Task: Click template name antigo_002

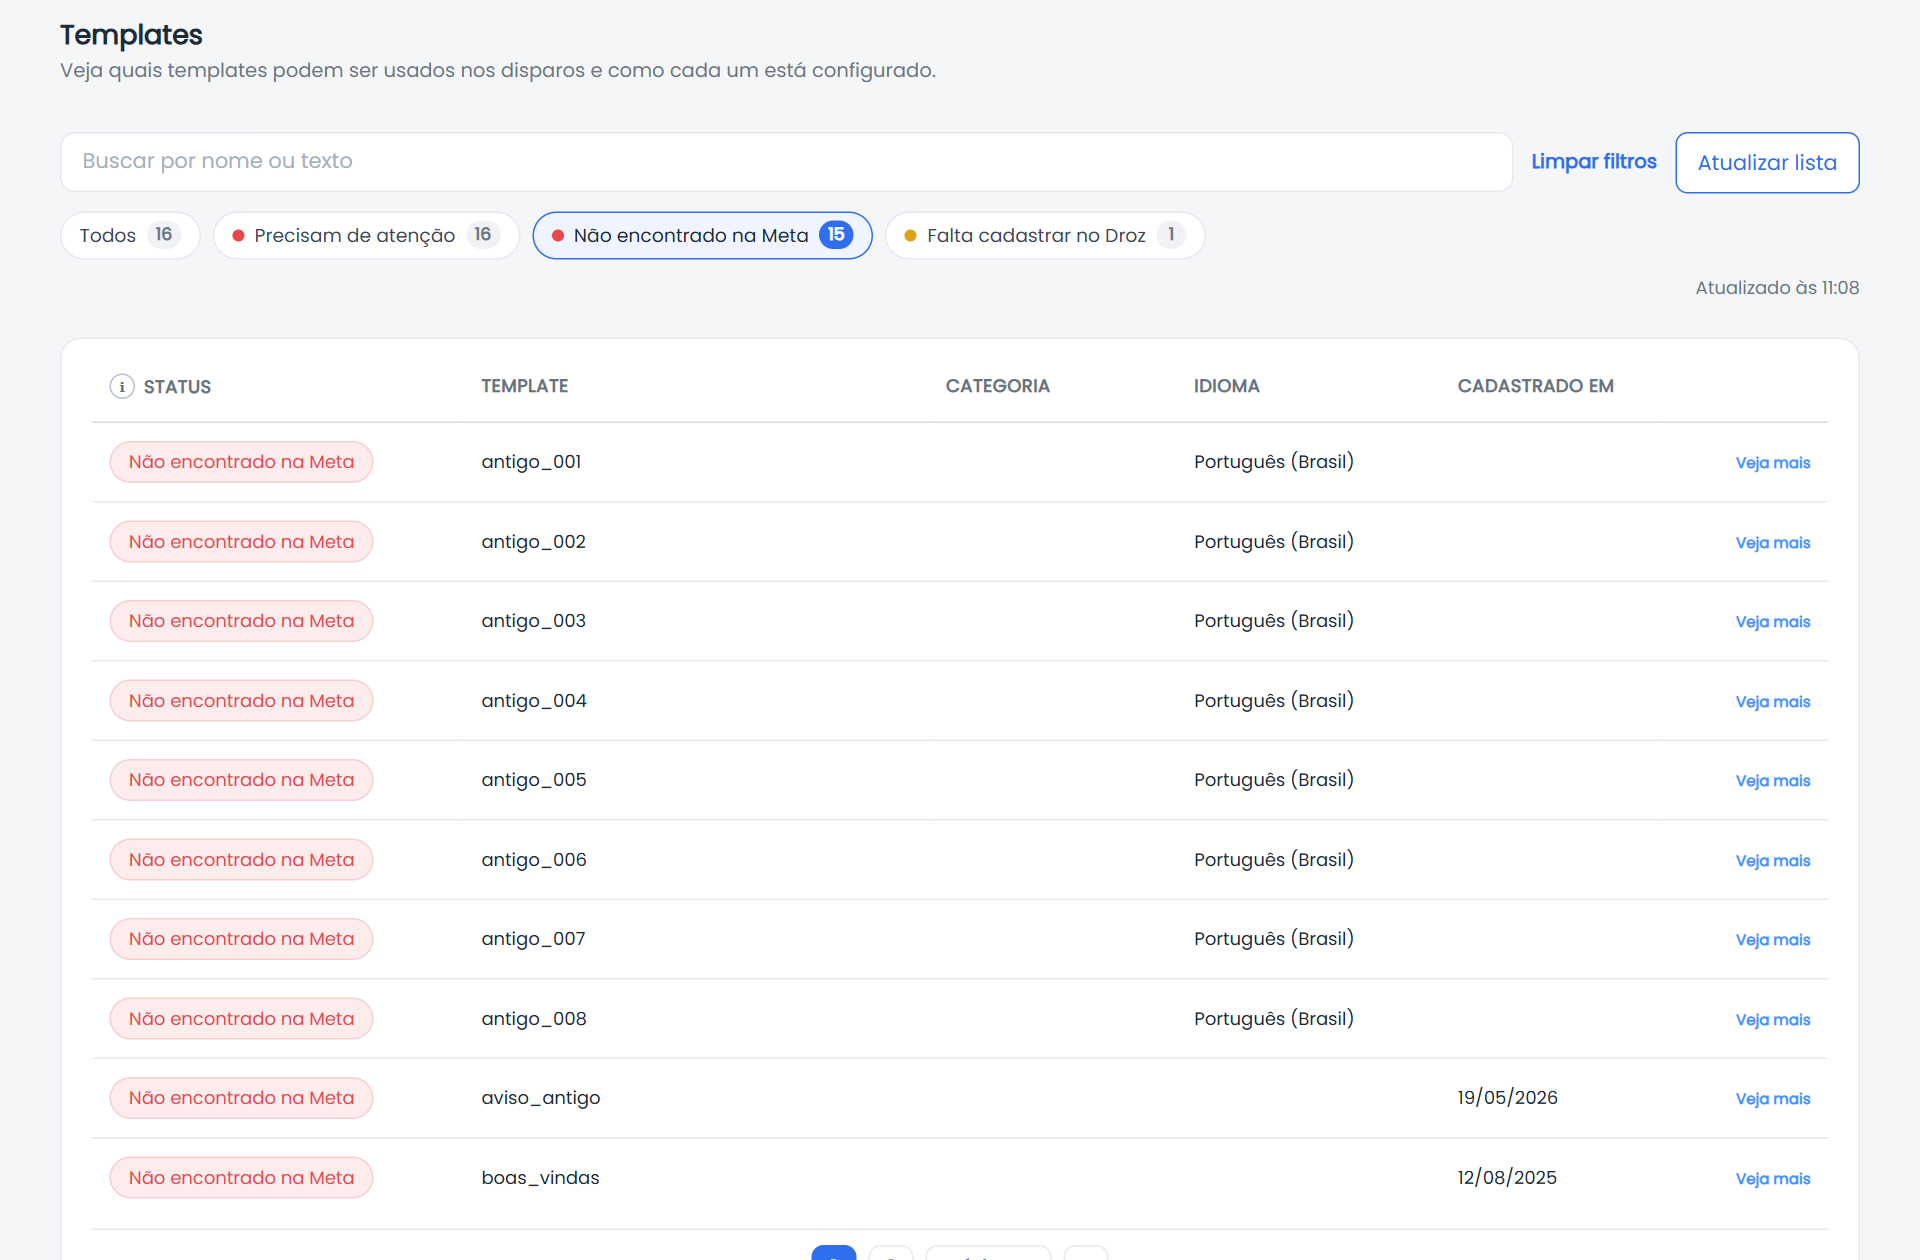Action: 533,542
